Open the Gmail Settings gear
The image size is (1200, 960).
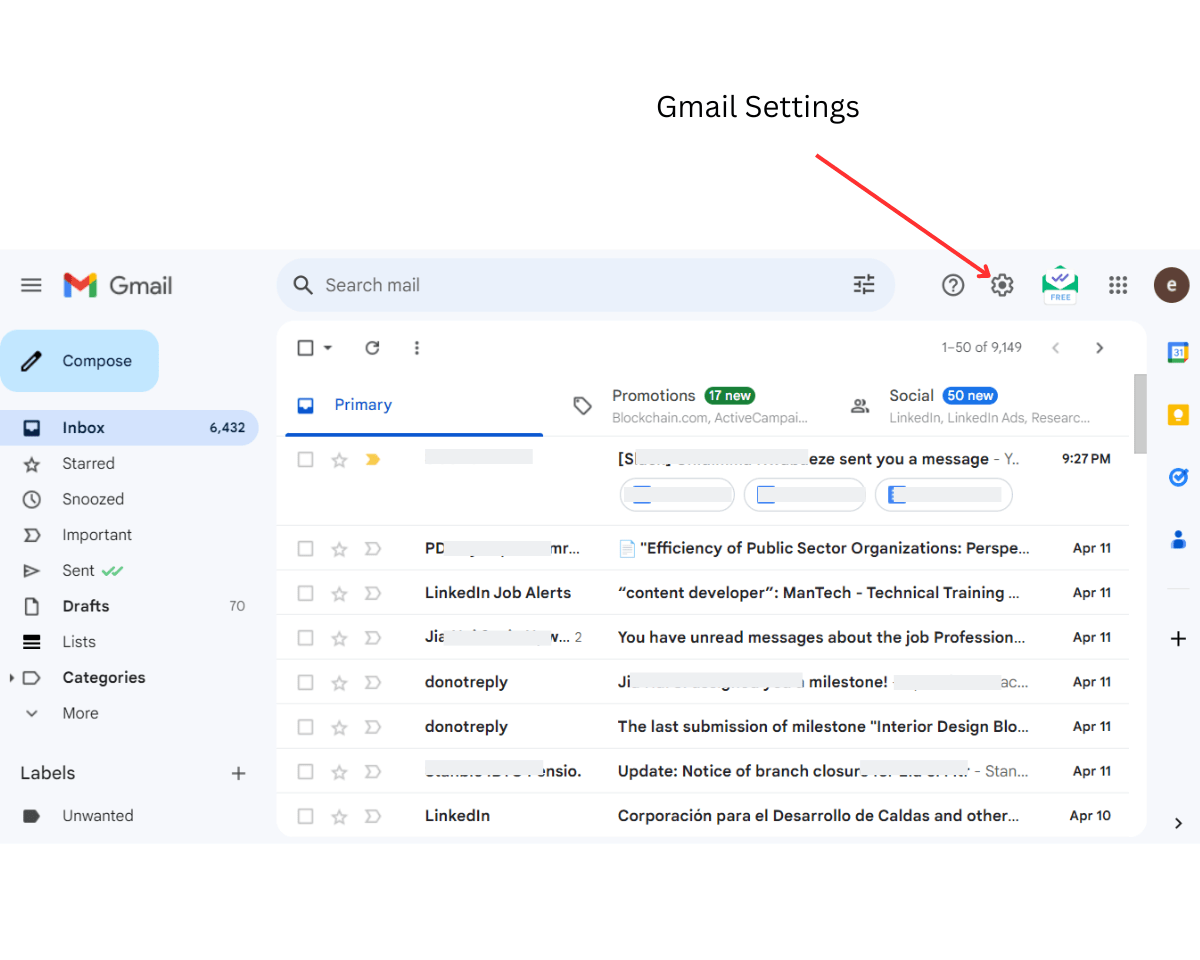tap(1002, 285)
